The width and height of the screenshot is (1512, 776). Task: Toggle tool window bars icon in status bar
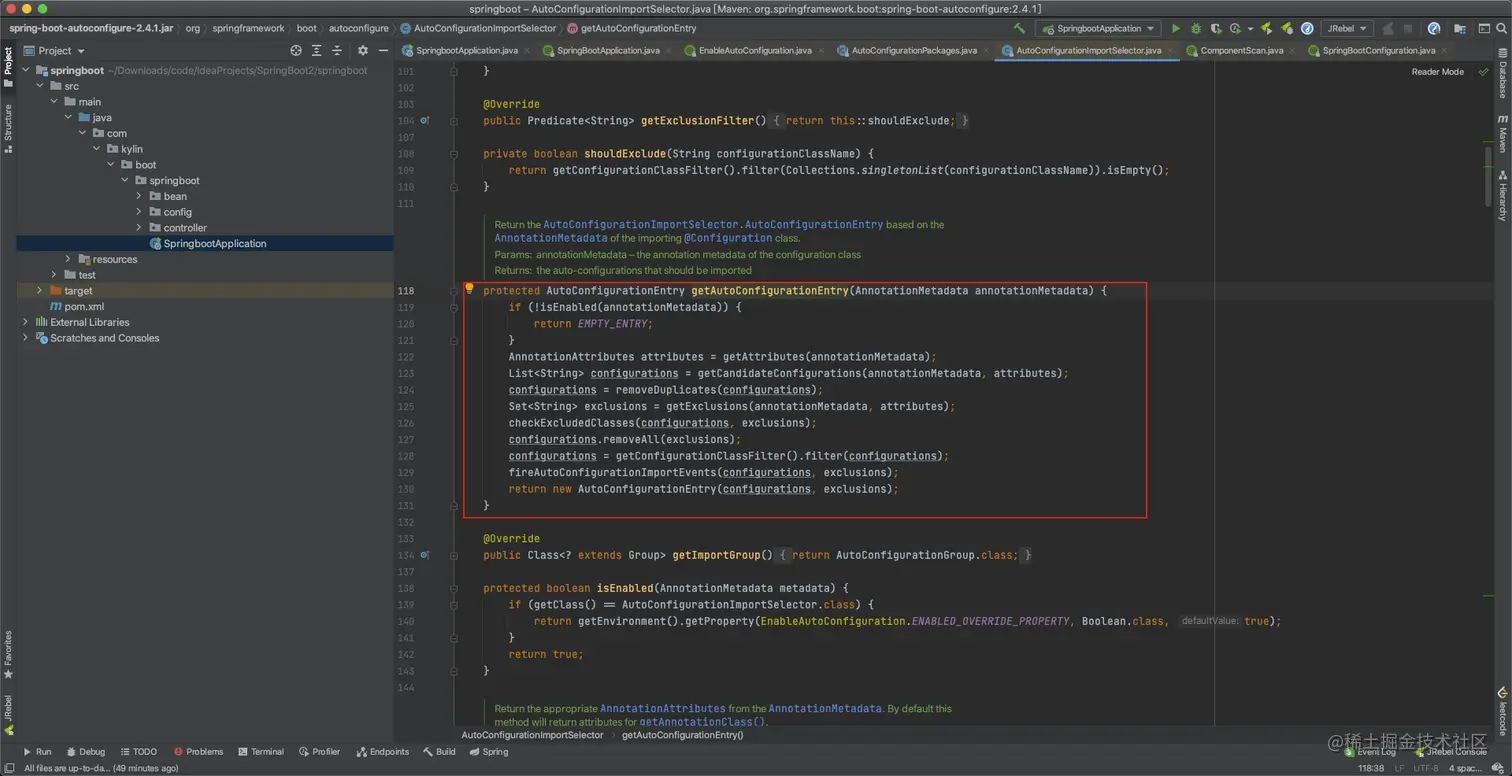10,768
